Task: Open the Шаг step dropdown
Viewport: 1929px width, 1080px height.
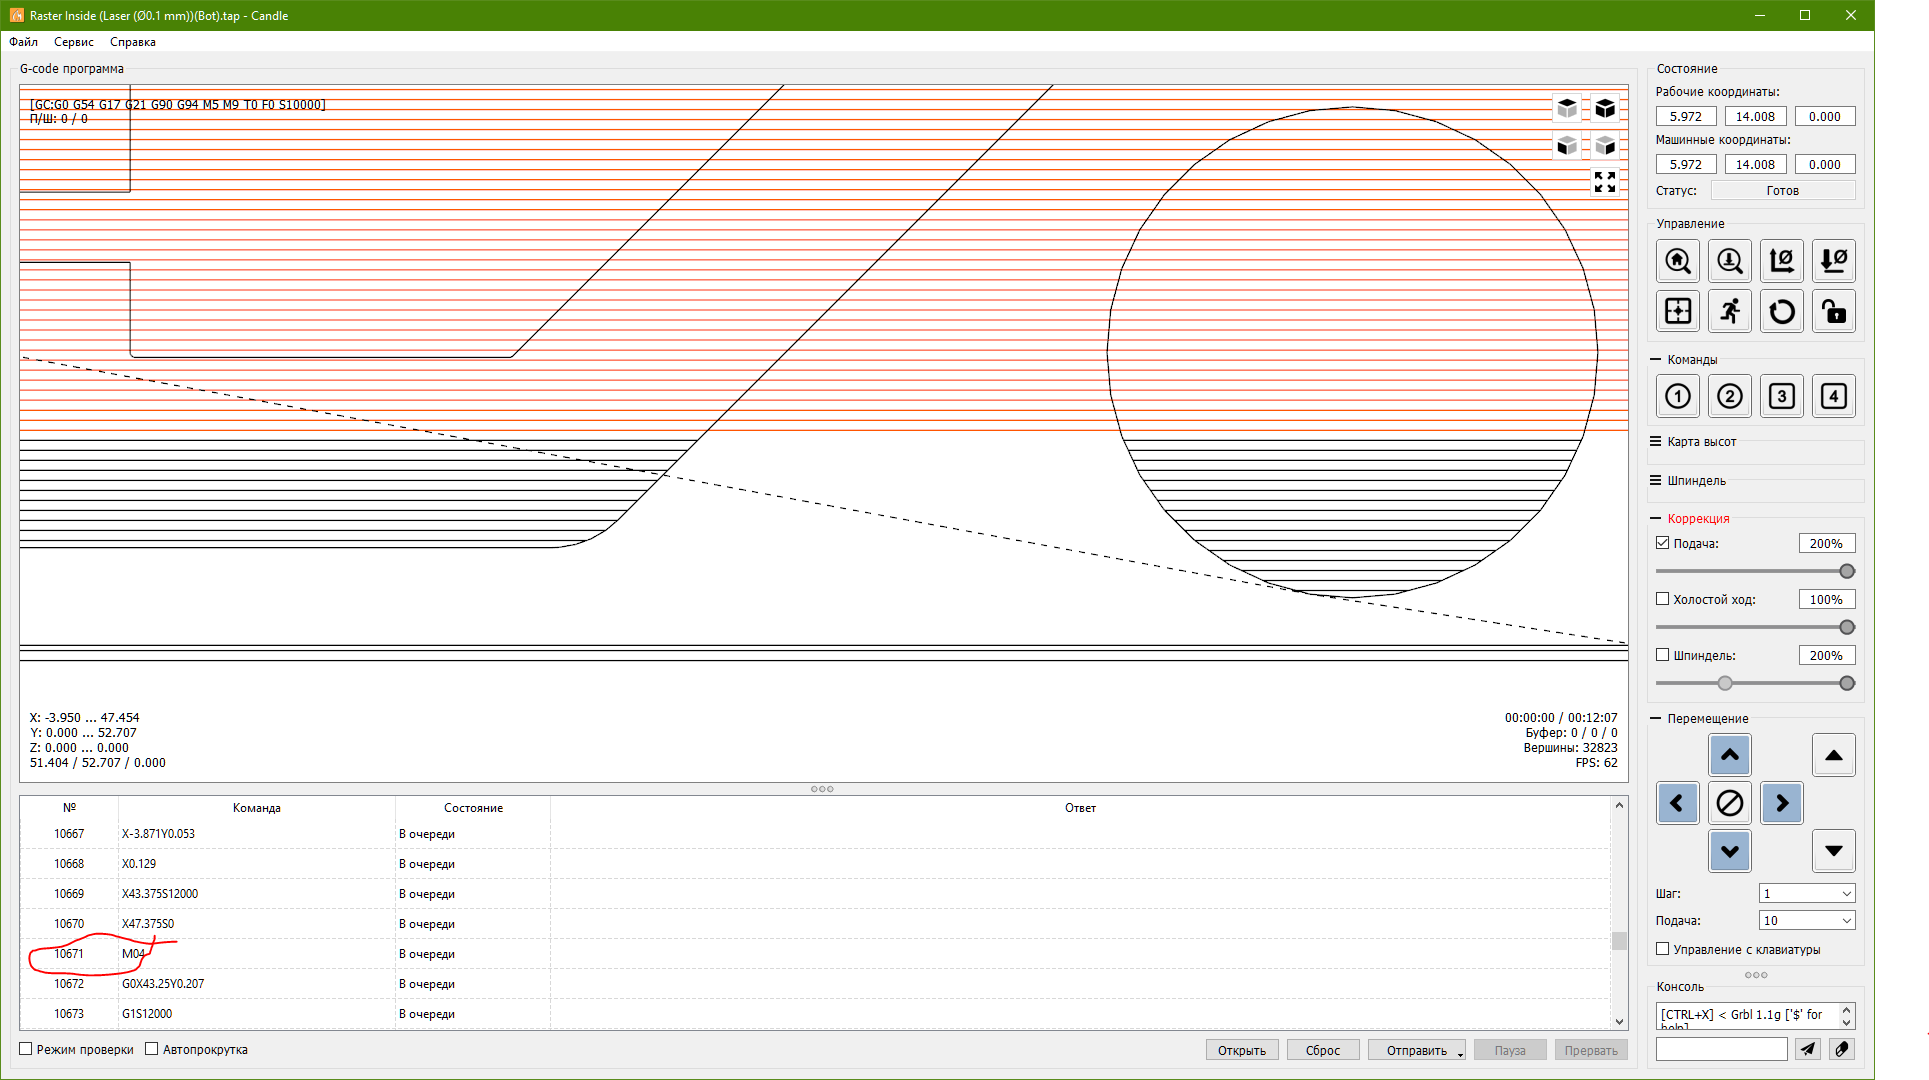Action: 1806,893
